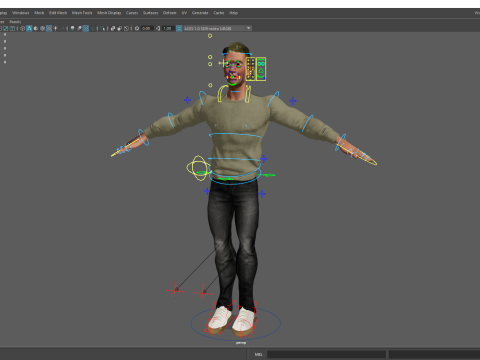
Task: Click the MEL script type label
Action: 259,354
